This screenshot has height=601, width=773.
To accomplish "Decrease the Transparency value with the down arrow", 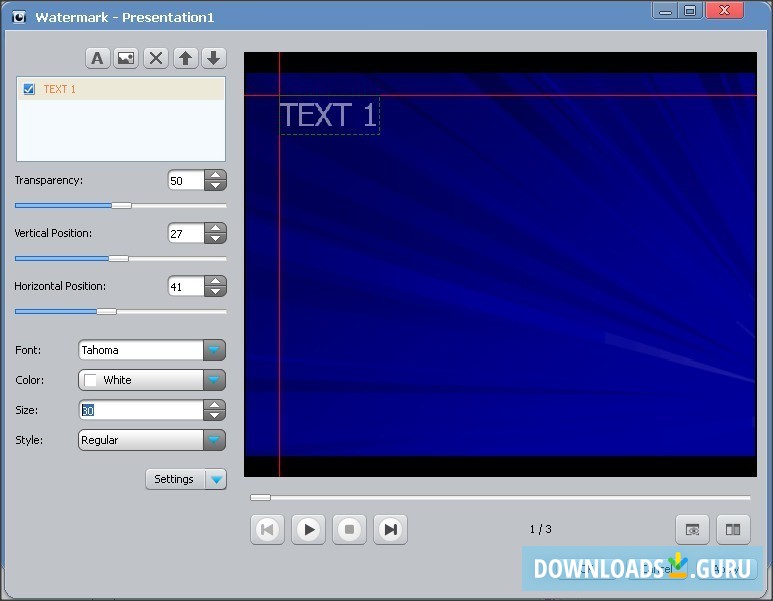I will [215, 186].
